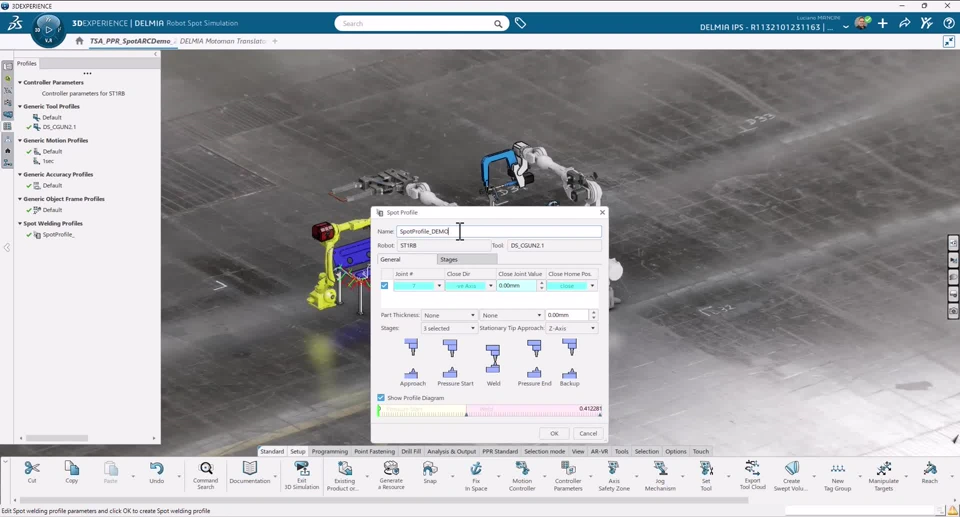This screenshot has width=960, height=517.
Task: Open Stationary Tip Approach Z-Axis dropdown
Action: [x=572, y=328]
